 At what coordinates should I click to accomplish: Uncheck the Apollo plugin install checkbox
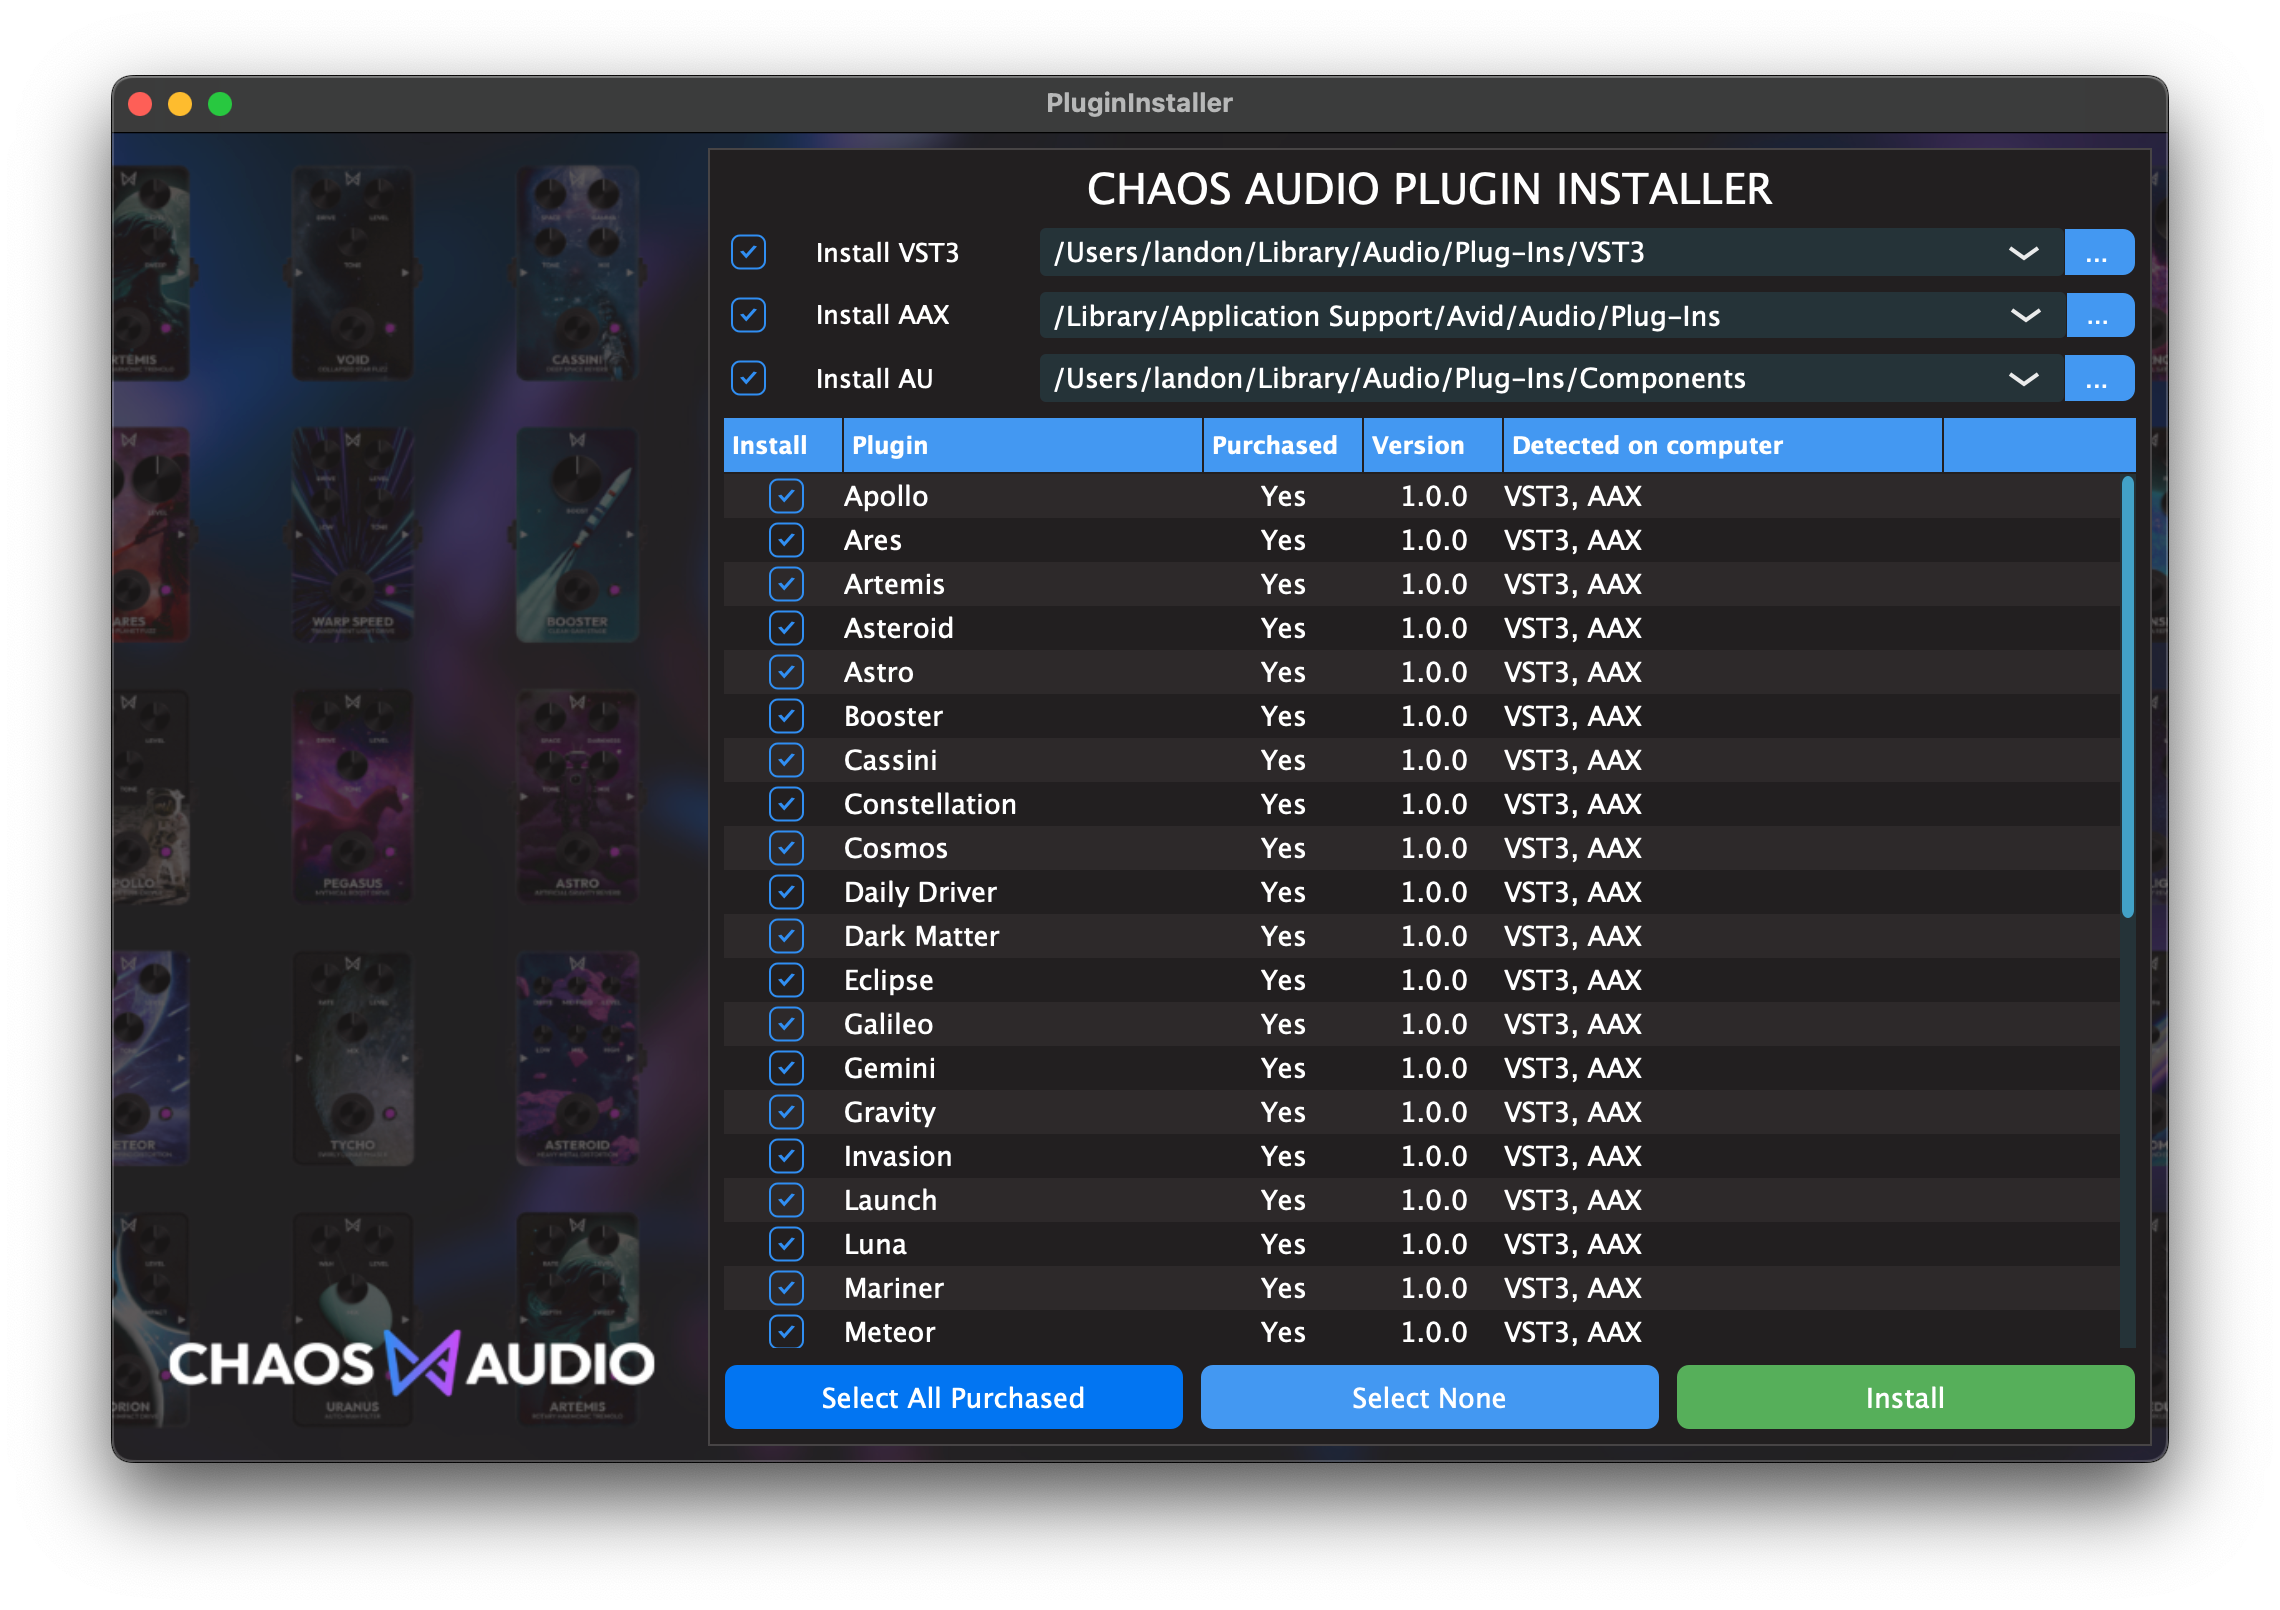786,496
